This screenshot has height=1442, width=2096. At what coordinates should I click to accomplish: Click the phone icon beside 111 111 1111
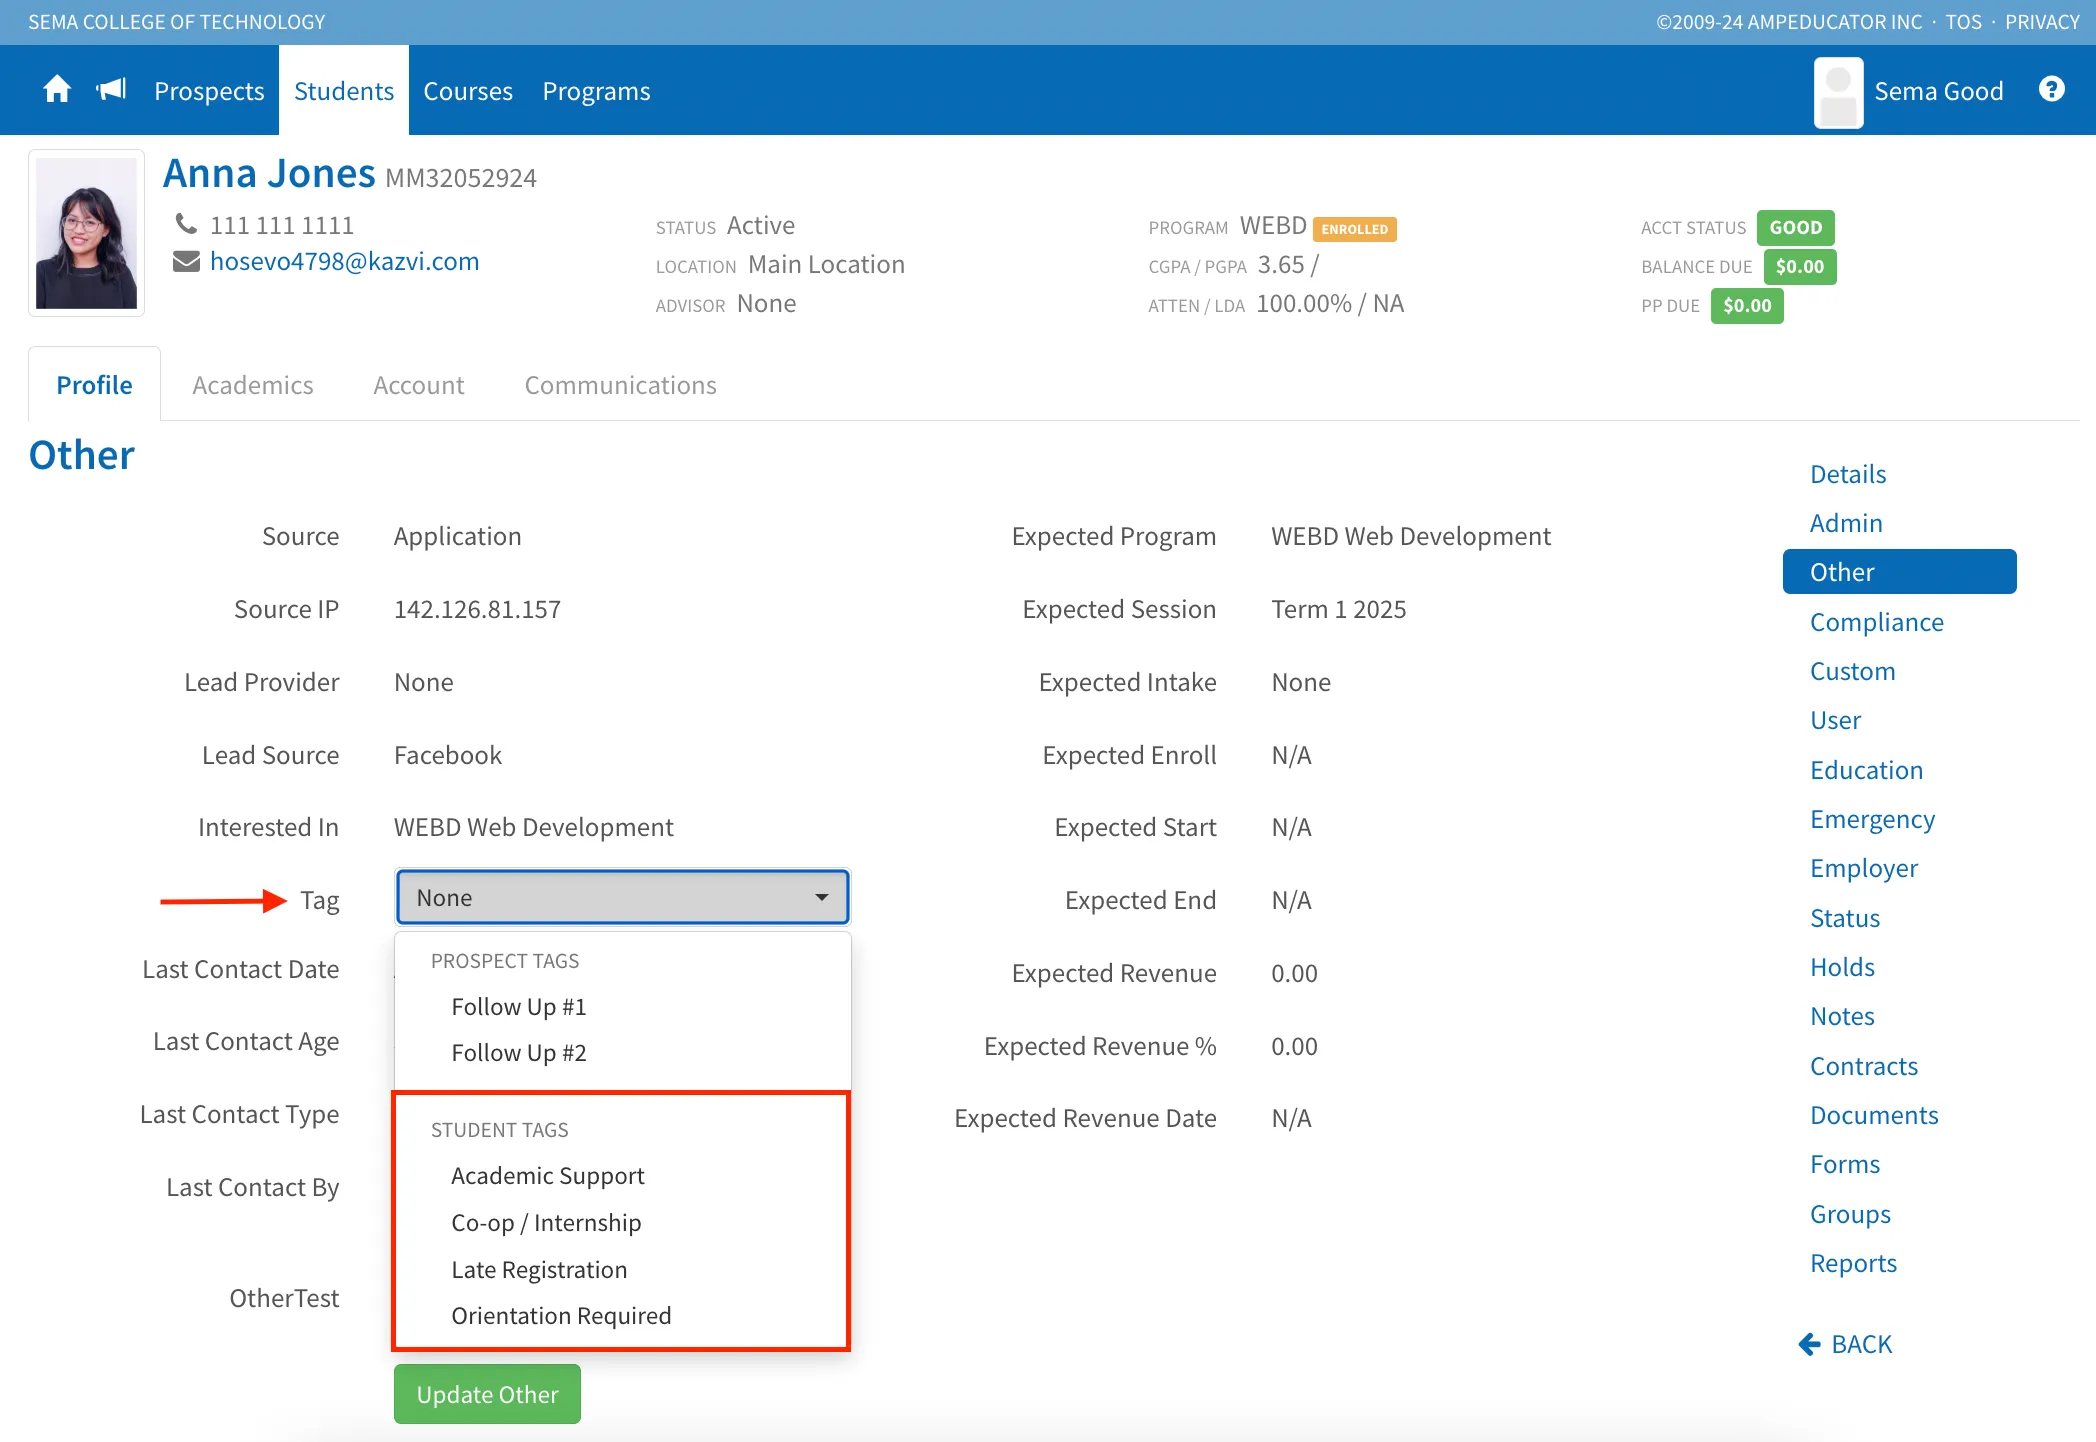tap(186, 224)
